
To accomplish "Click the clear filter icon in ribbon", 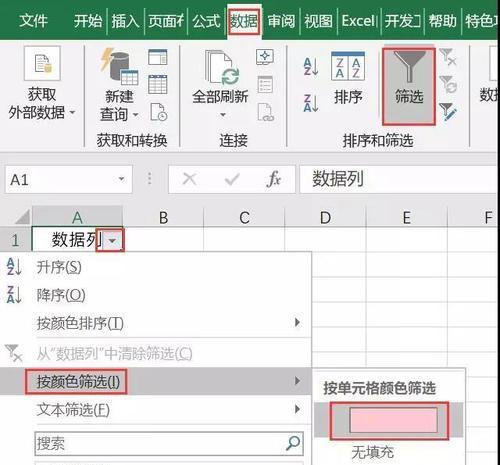I will click(448, 57).
